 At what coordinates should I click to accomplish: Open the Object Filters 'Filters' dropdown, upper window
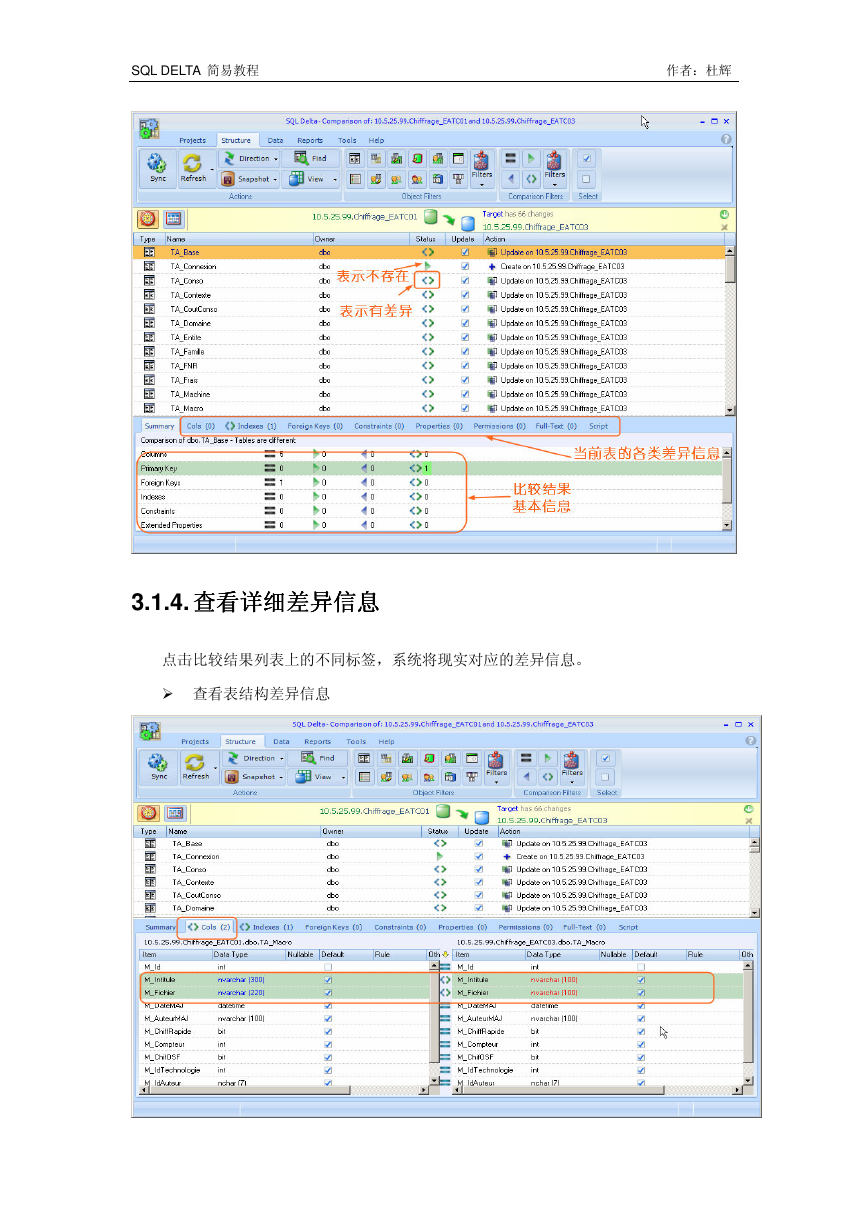(x=482, y=169)
